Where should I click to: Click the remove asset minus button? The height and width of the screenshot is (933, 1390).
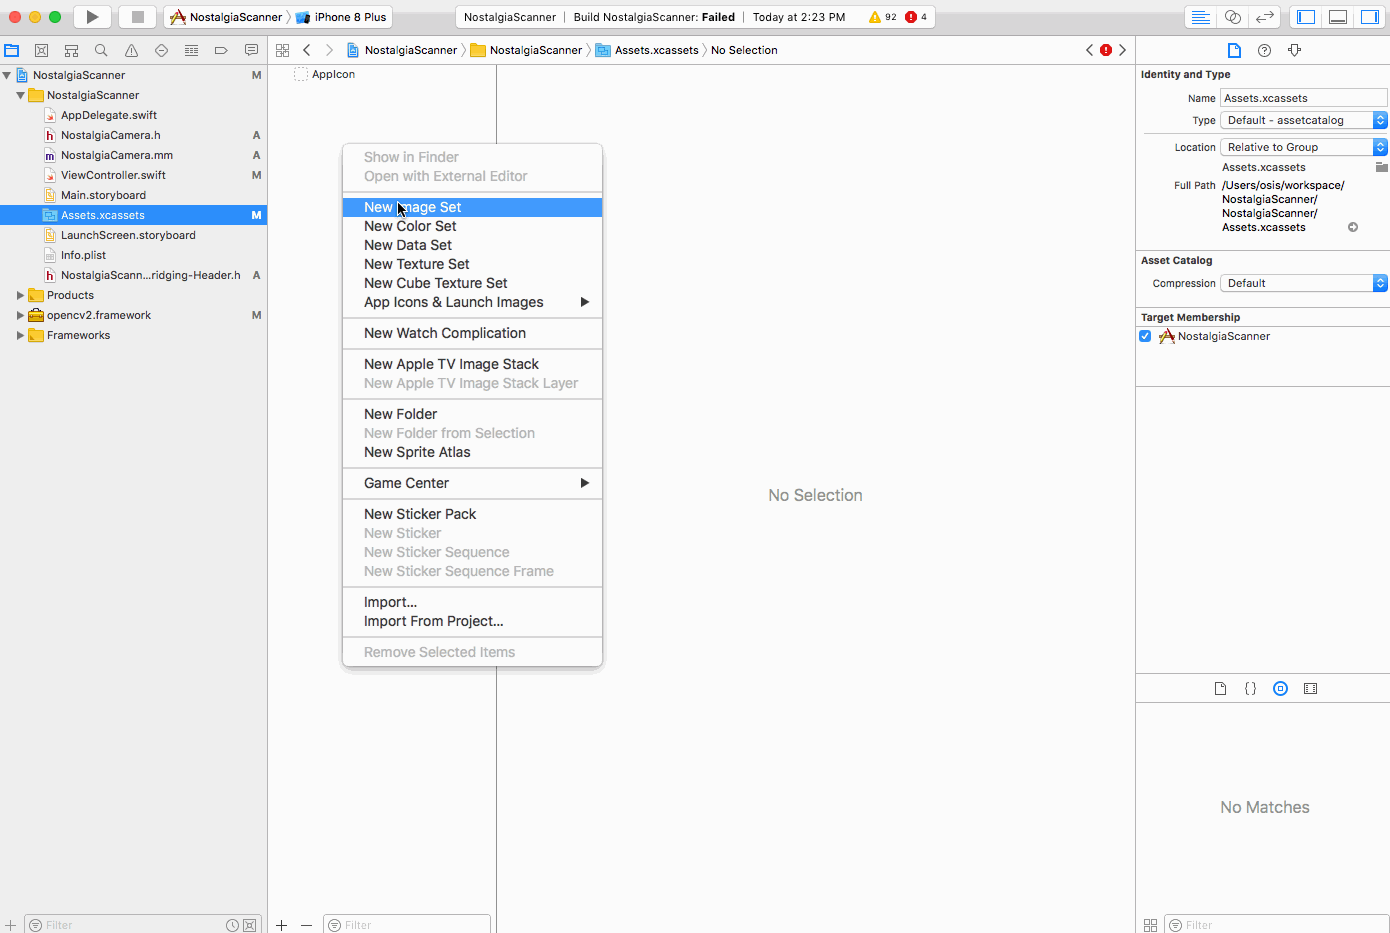pyautogui.click(x=306, y=925)
